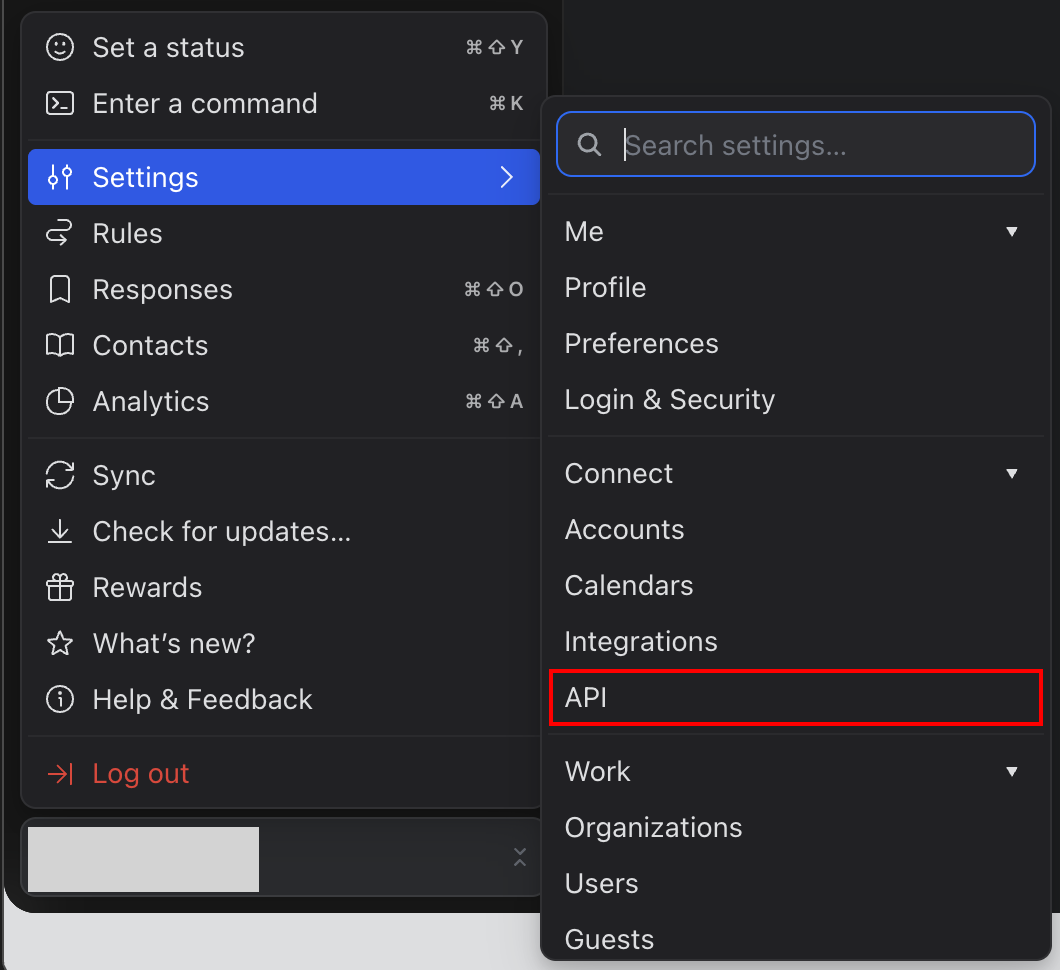Click the magnifier icon in settings search
This screenshot has width=1060, height=970.
point(589,144)
